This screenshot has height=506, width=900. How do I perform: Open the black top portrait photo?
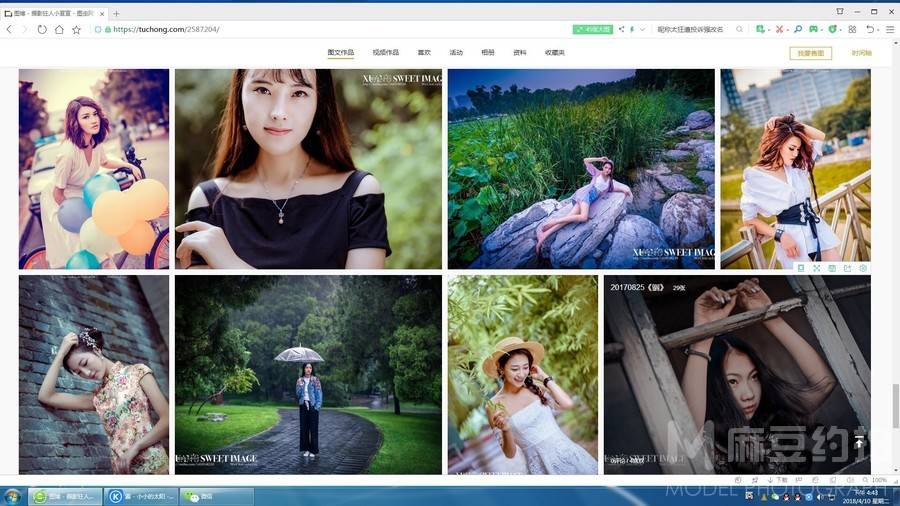tap(309, 169)
